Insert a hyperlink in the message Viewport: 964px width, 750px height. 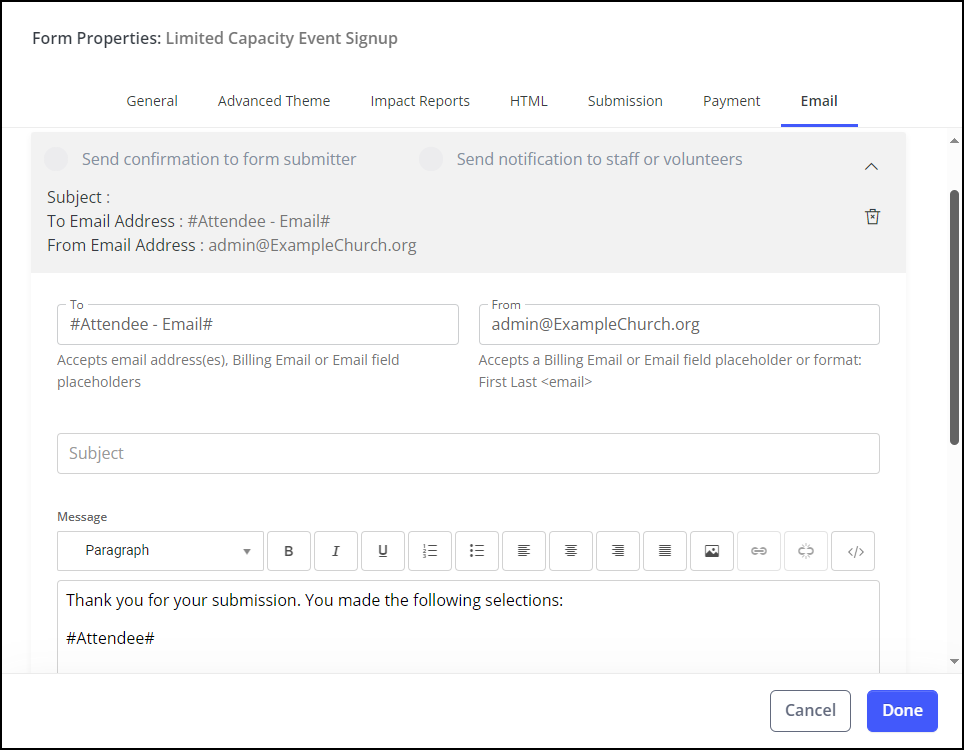[758, 551]
